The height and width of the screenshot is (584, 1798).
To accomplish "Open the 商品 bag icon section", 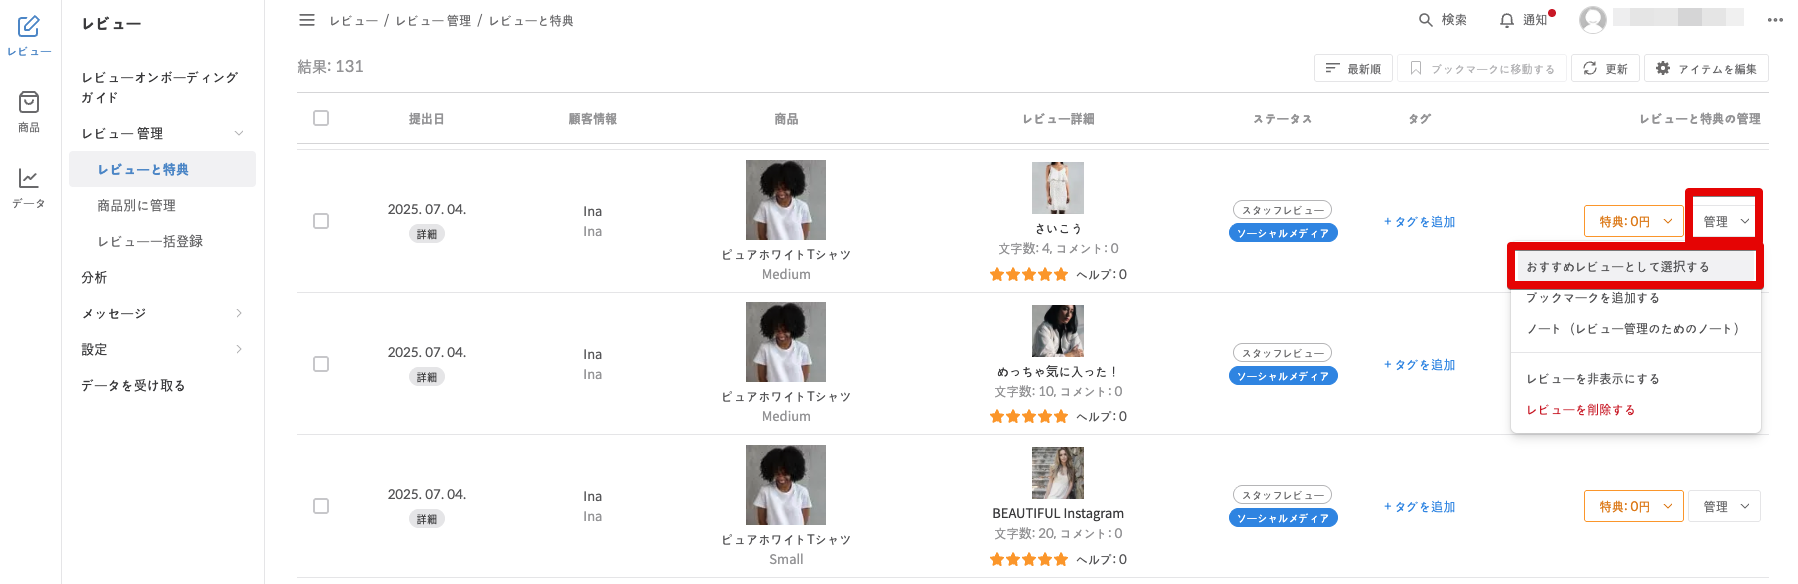I will pos(29,111).
